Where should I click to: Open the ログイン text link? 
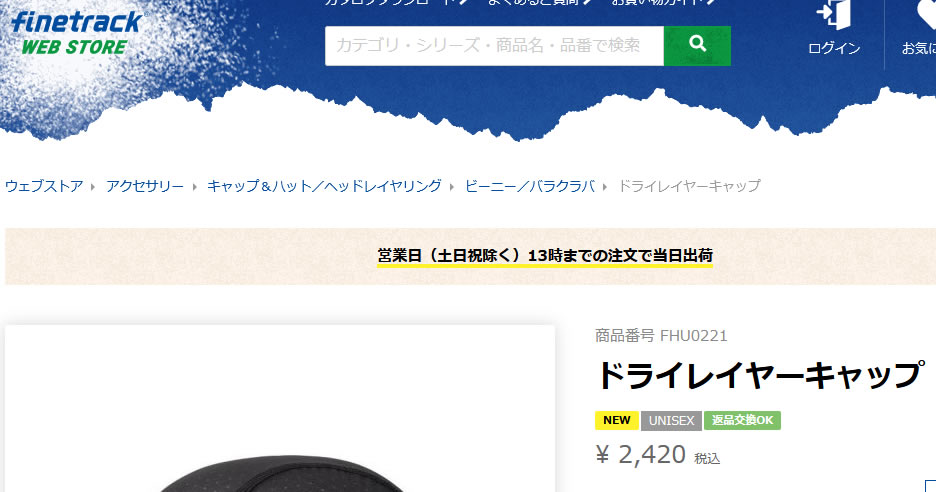point(834,48)
